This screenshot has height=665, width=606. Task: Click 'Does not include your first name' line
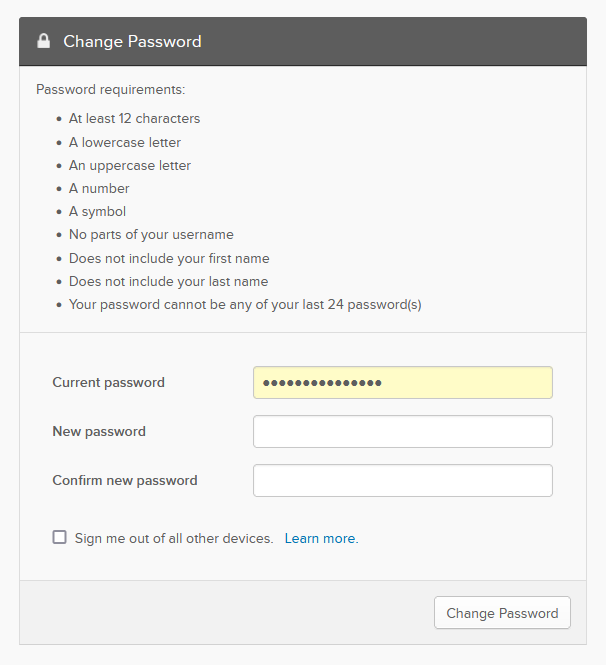[169, 258]
